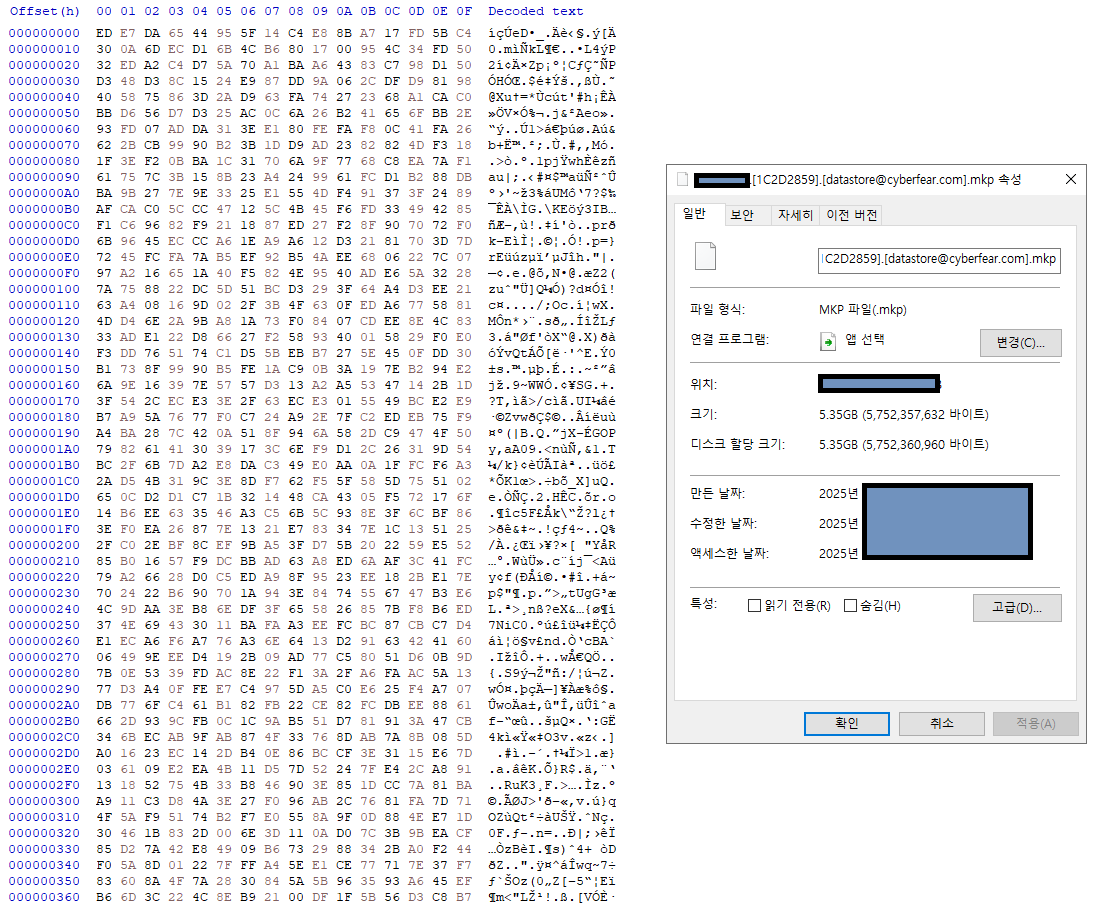Click the Decoded text column header
Screen dimensions: 1119x905
pos(535,11)
